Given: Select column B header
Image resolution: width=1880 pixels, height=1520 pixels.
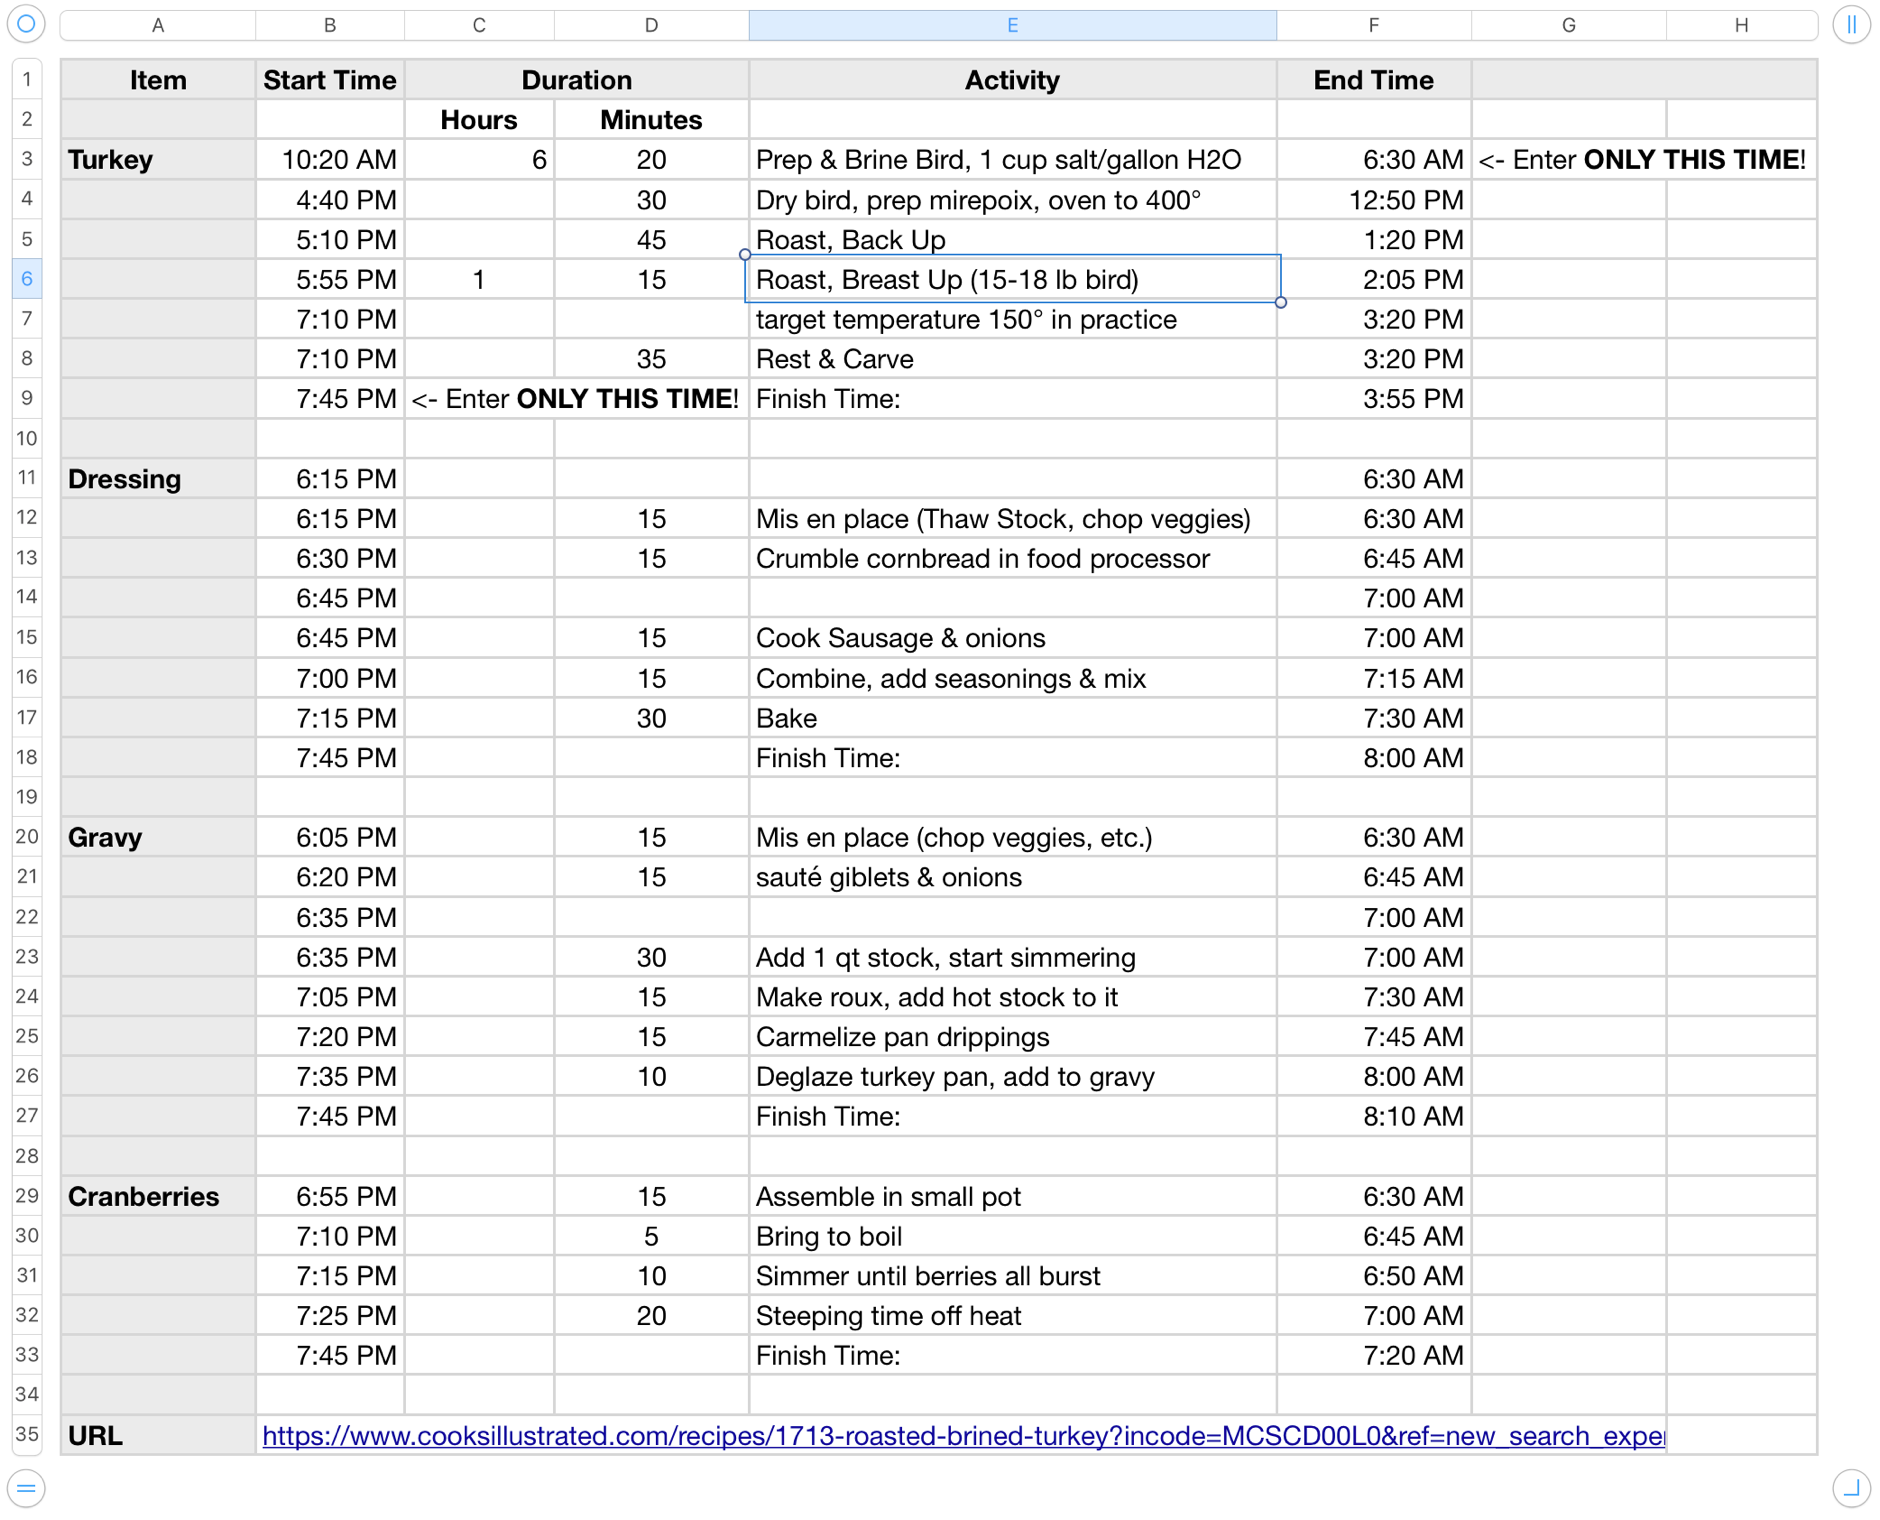Looking at the screenshot, I should [329, 25].
